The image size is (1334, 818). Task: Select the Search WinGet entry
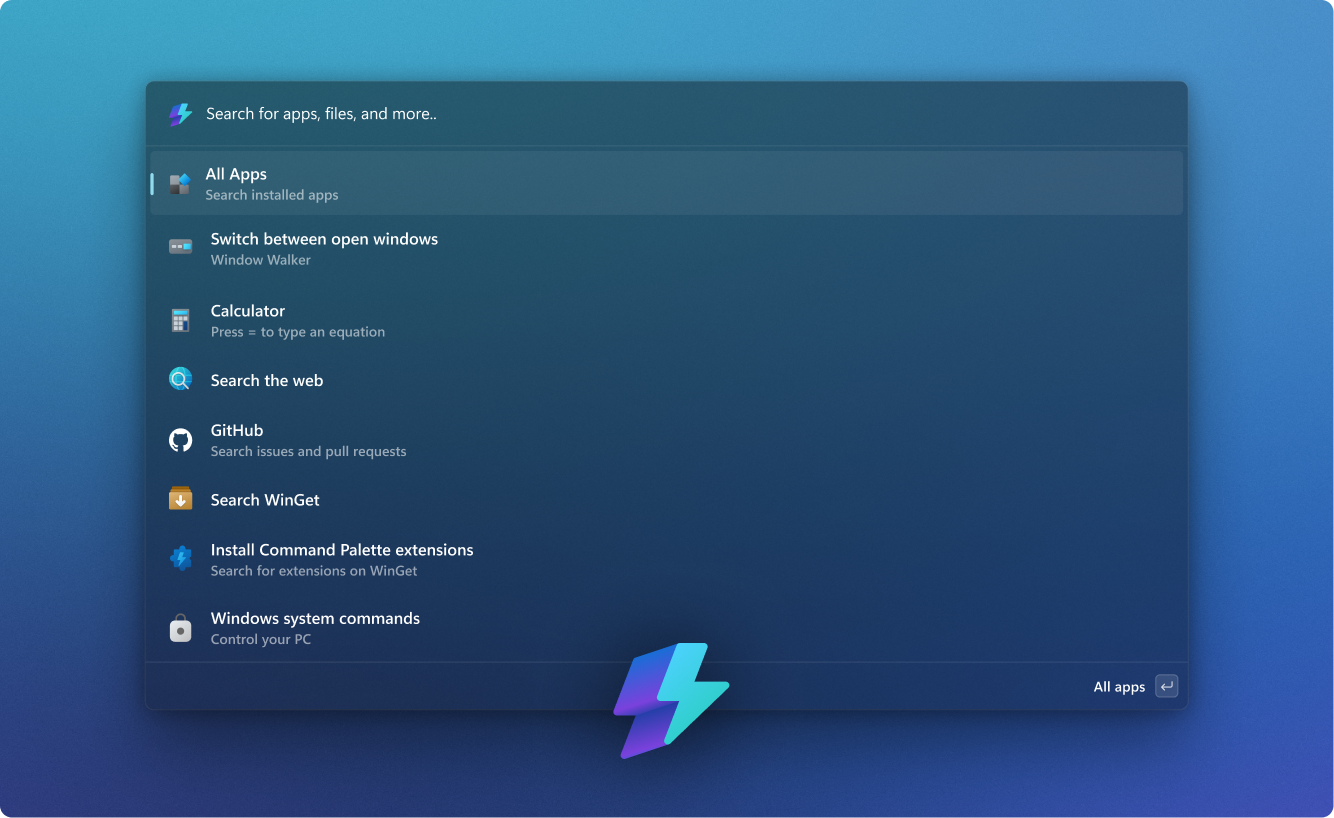(264, 498)
